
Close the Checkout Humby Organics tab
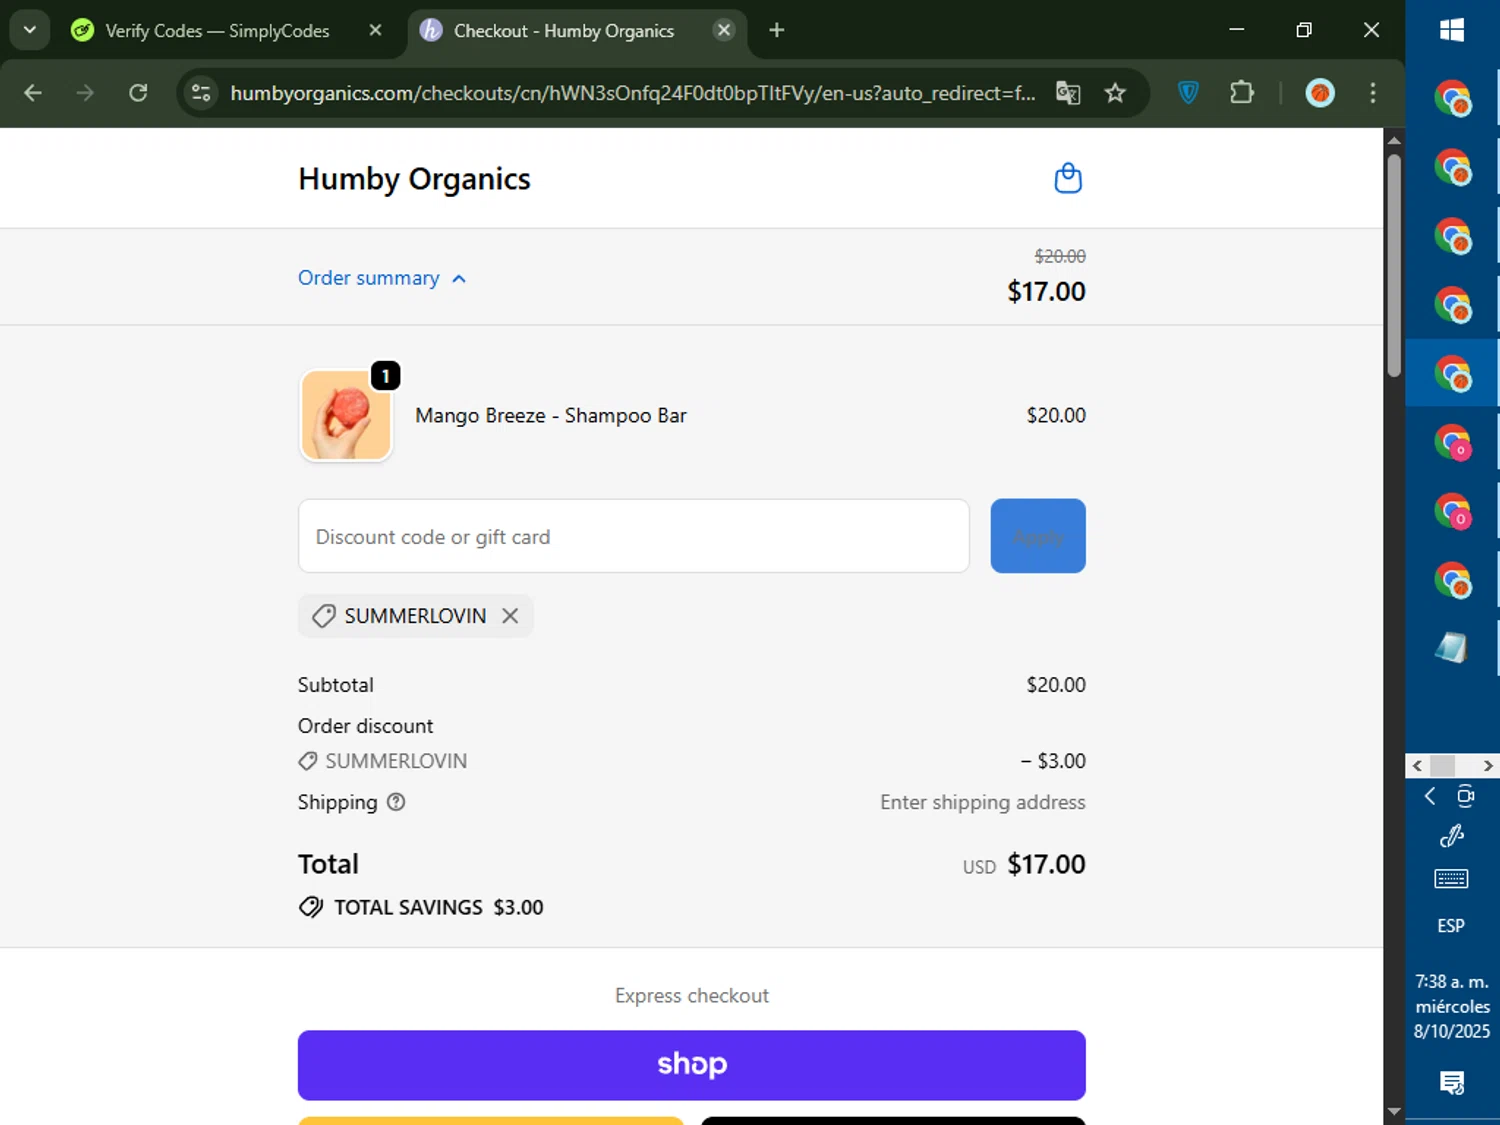coord(724,30)
